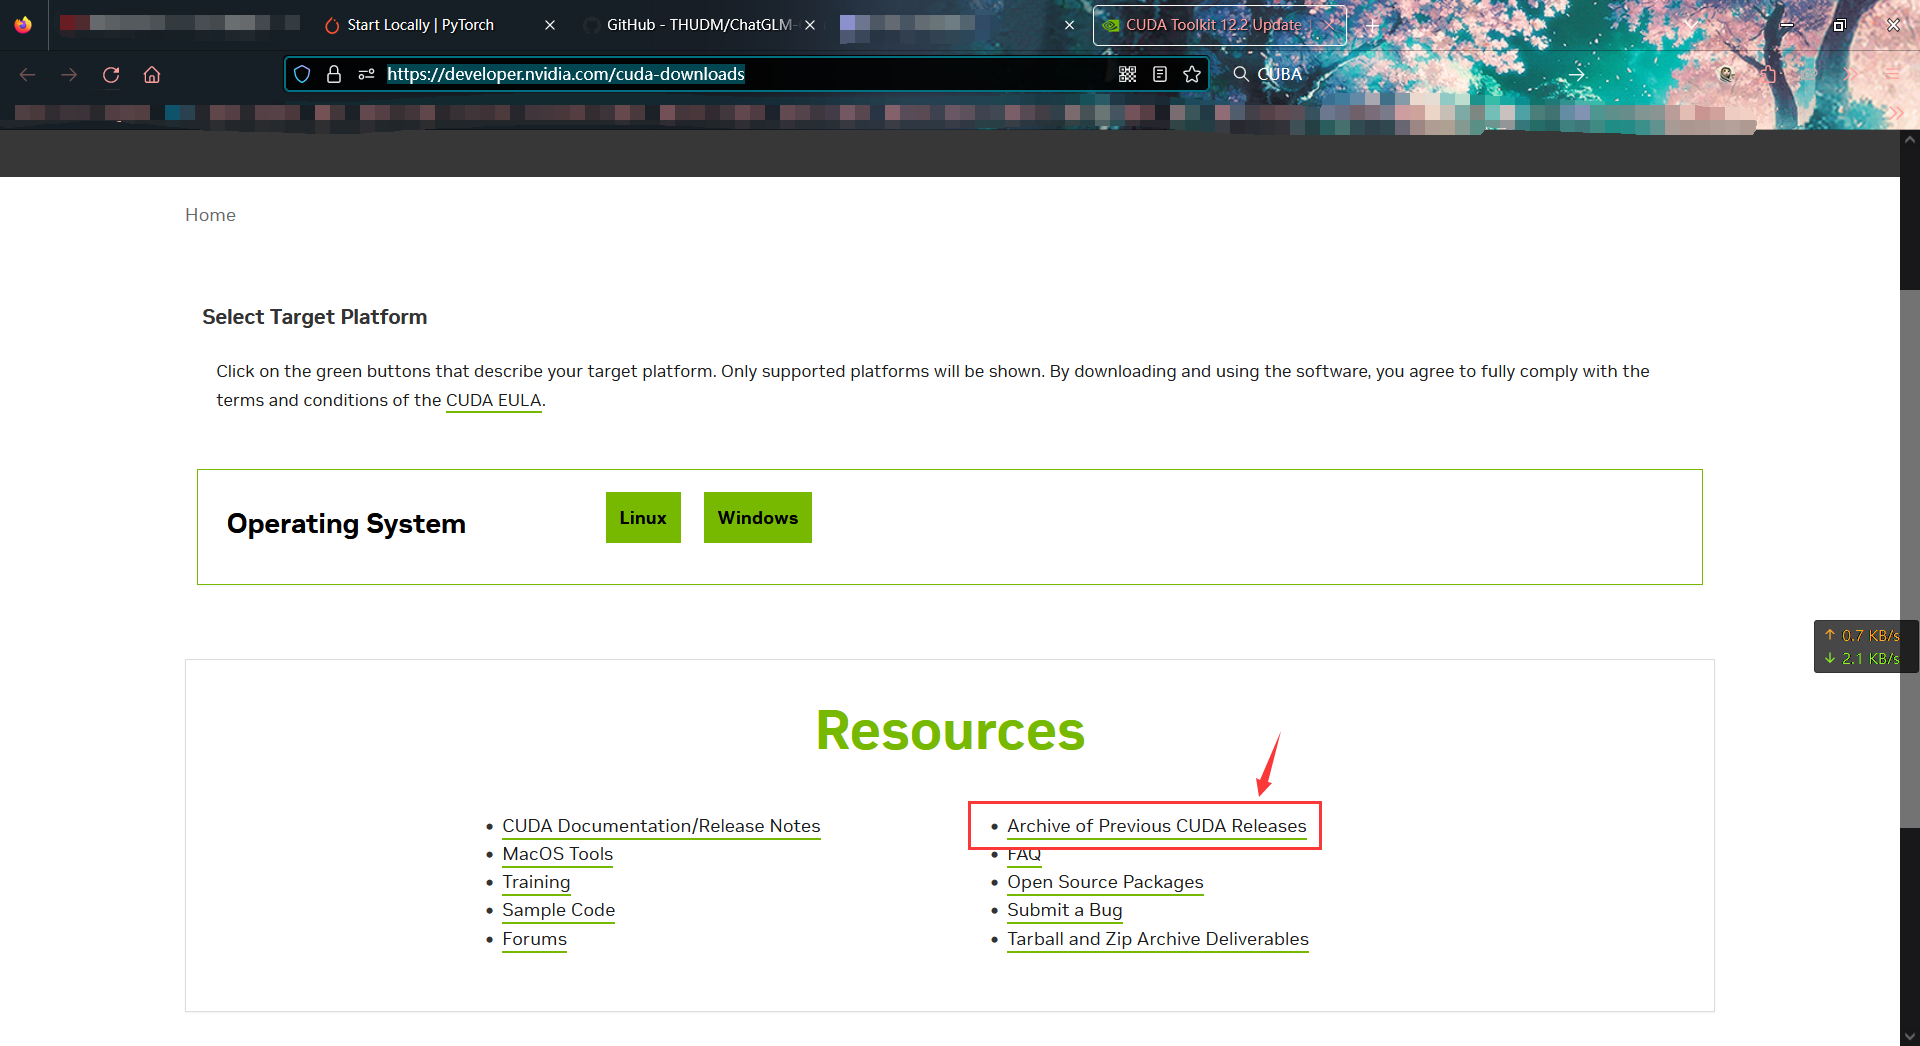1920x1046 pixels.
Task: Open the Firefox application menu
Action: click(1891, 74)
